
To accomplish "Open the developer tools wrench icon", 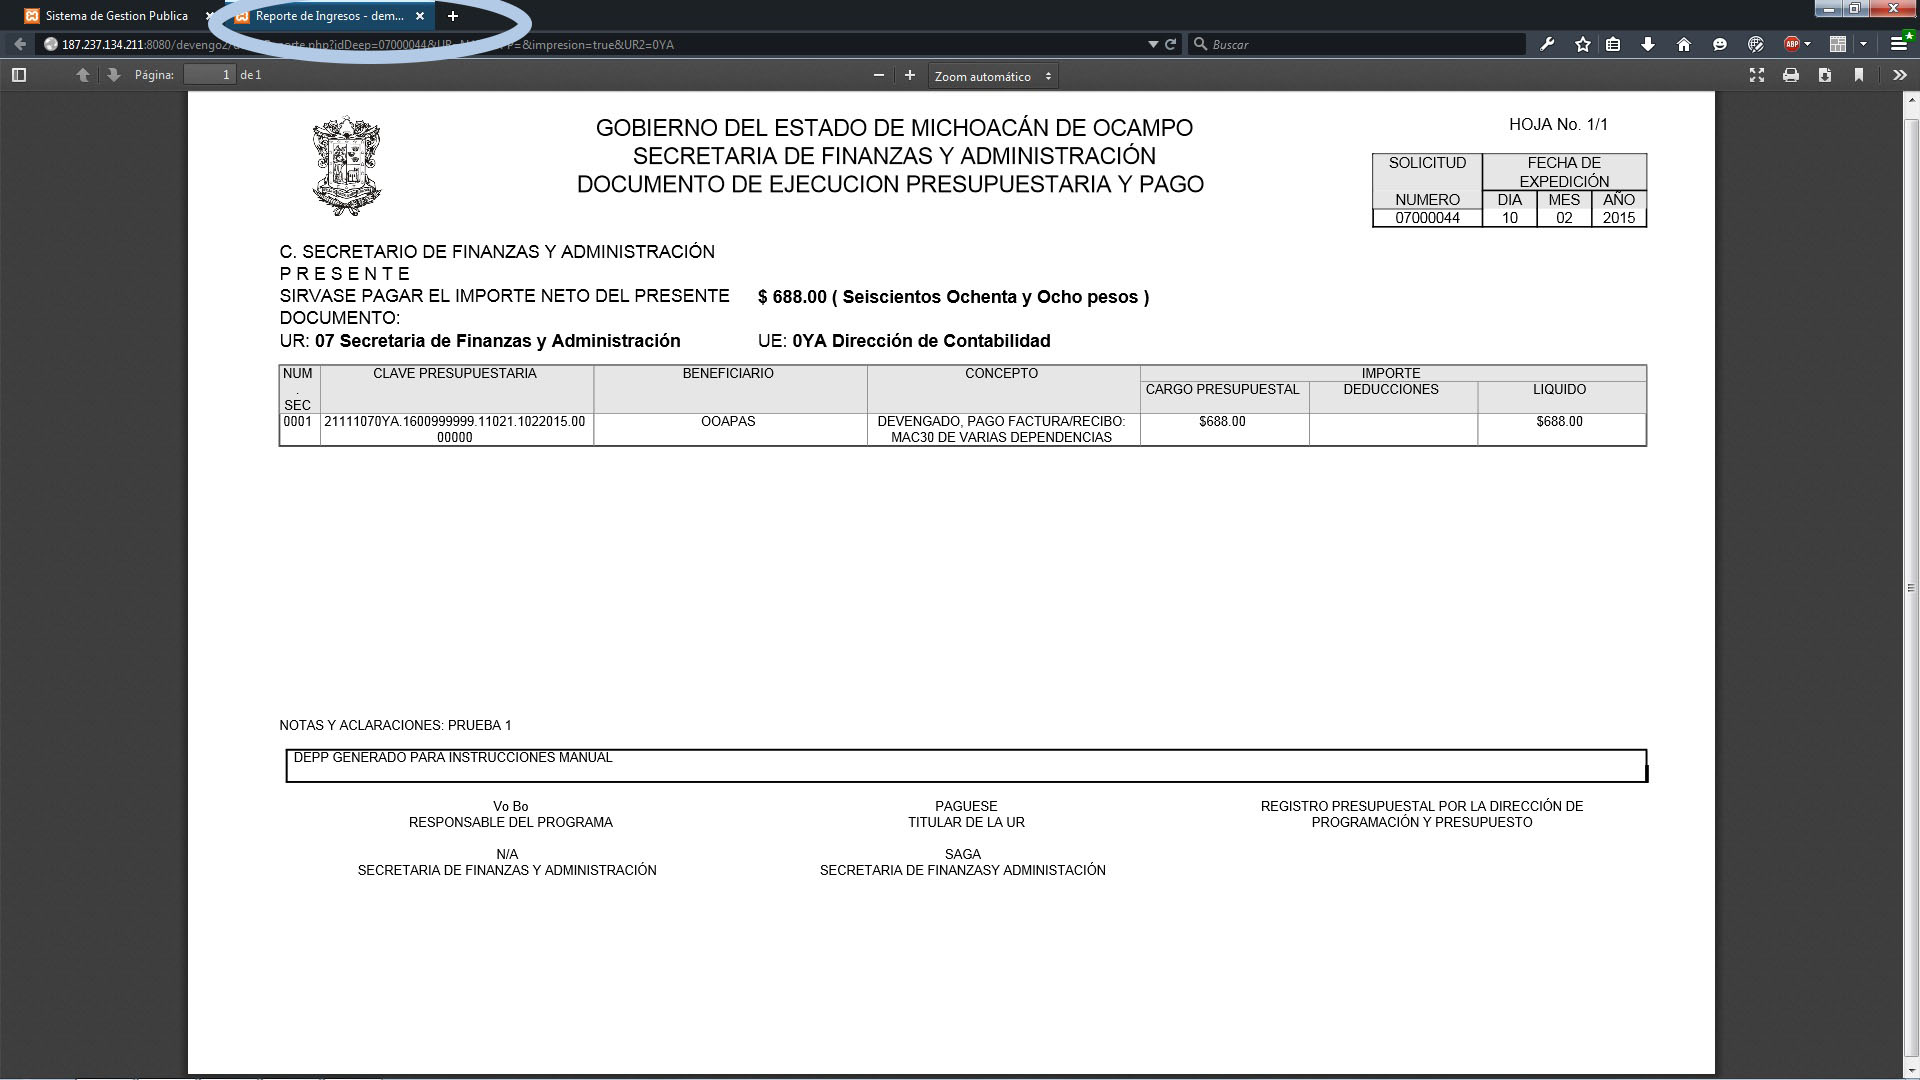I will click(1547, 44).
